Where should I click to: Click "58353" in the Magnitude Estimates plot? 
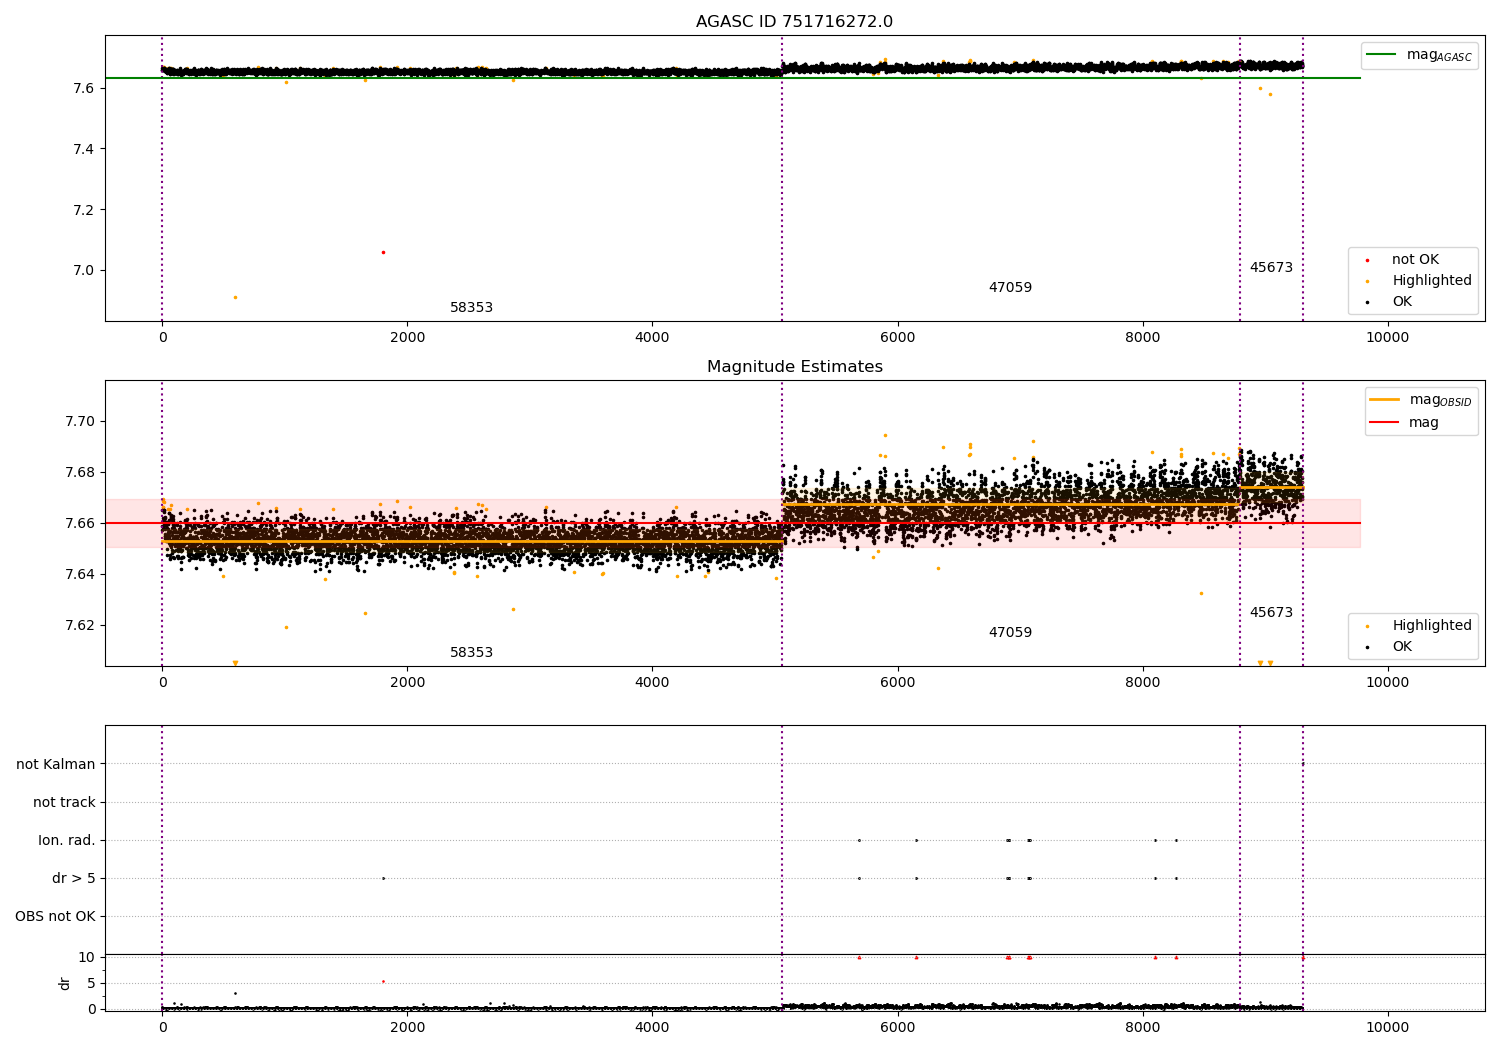[x=471, y=653]
